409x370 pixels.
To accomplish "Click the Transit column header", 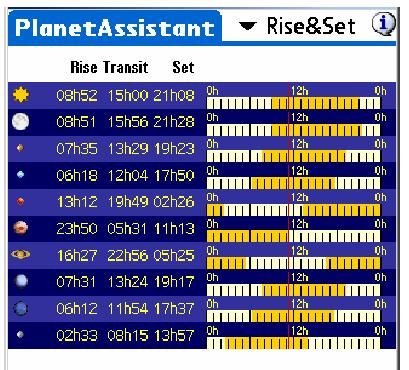I will [125, 67].
